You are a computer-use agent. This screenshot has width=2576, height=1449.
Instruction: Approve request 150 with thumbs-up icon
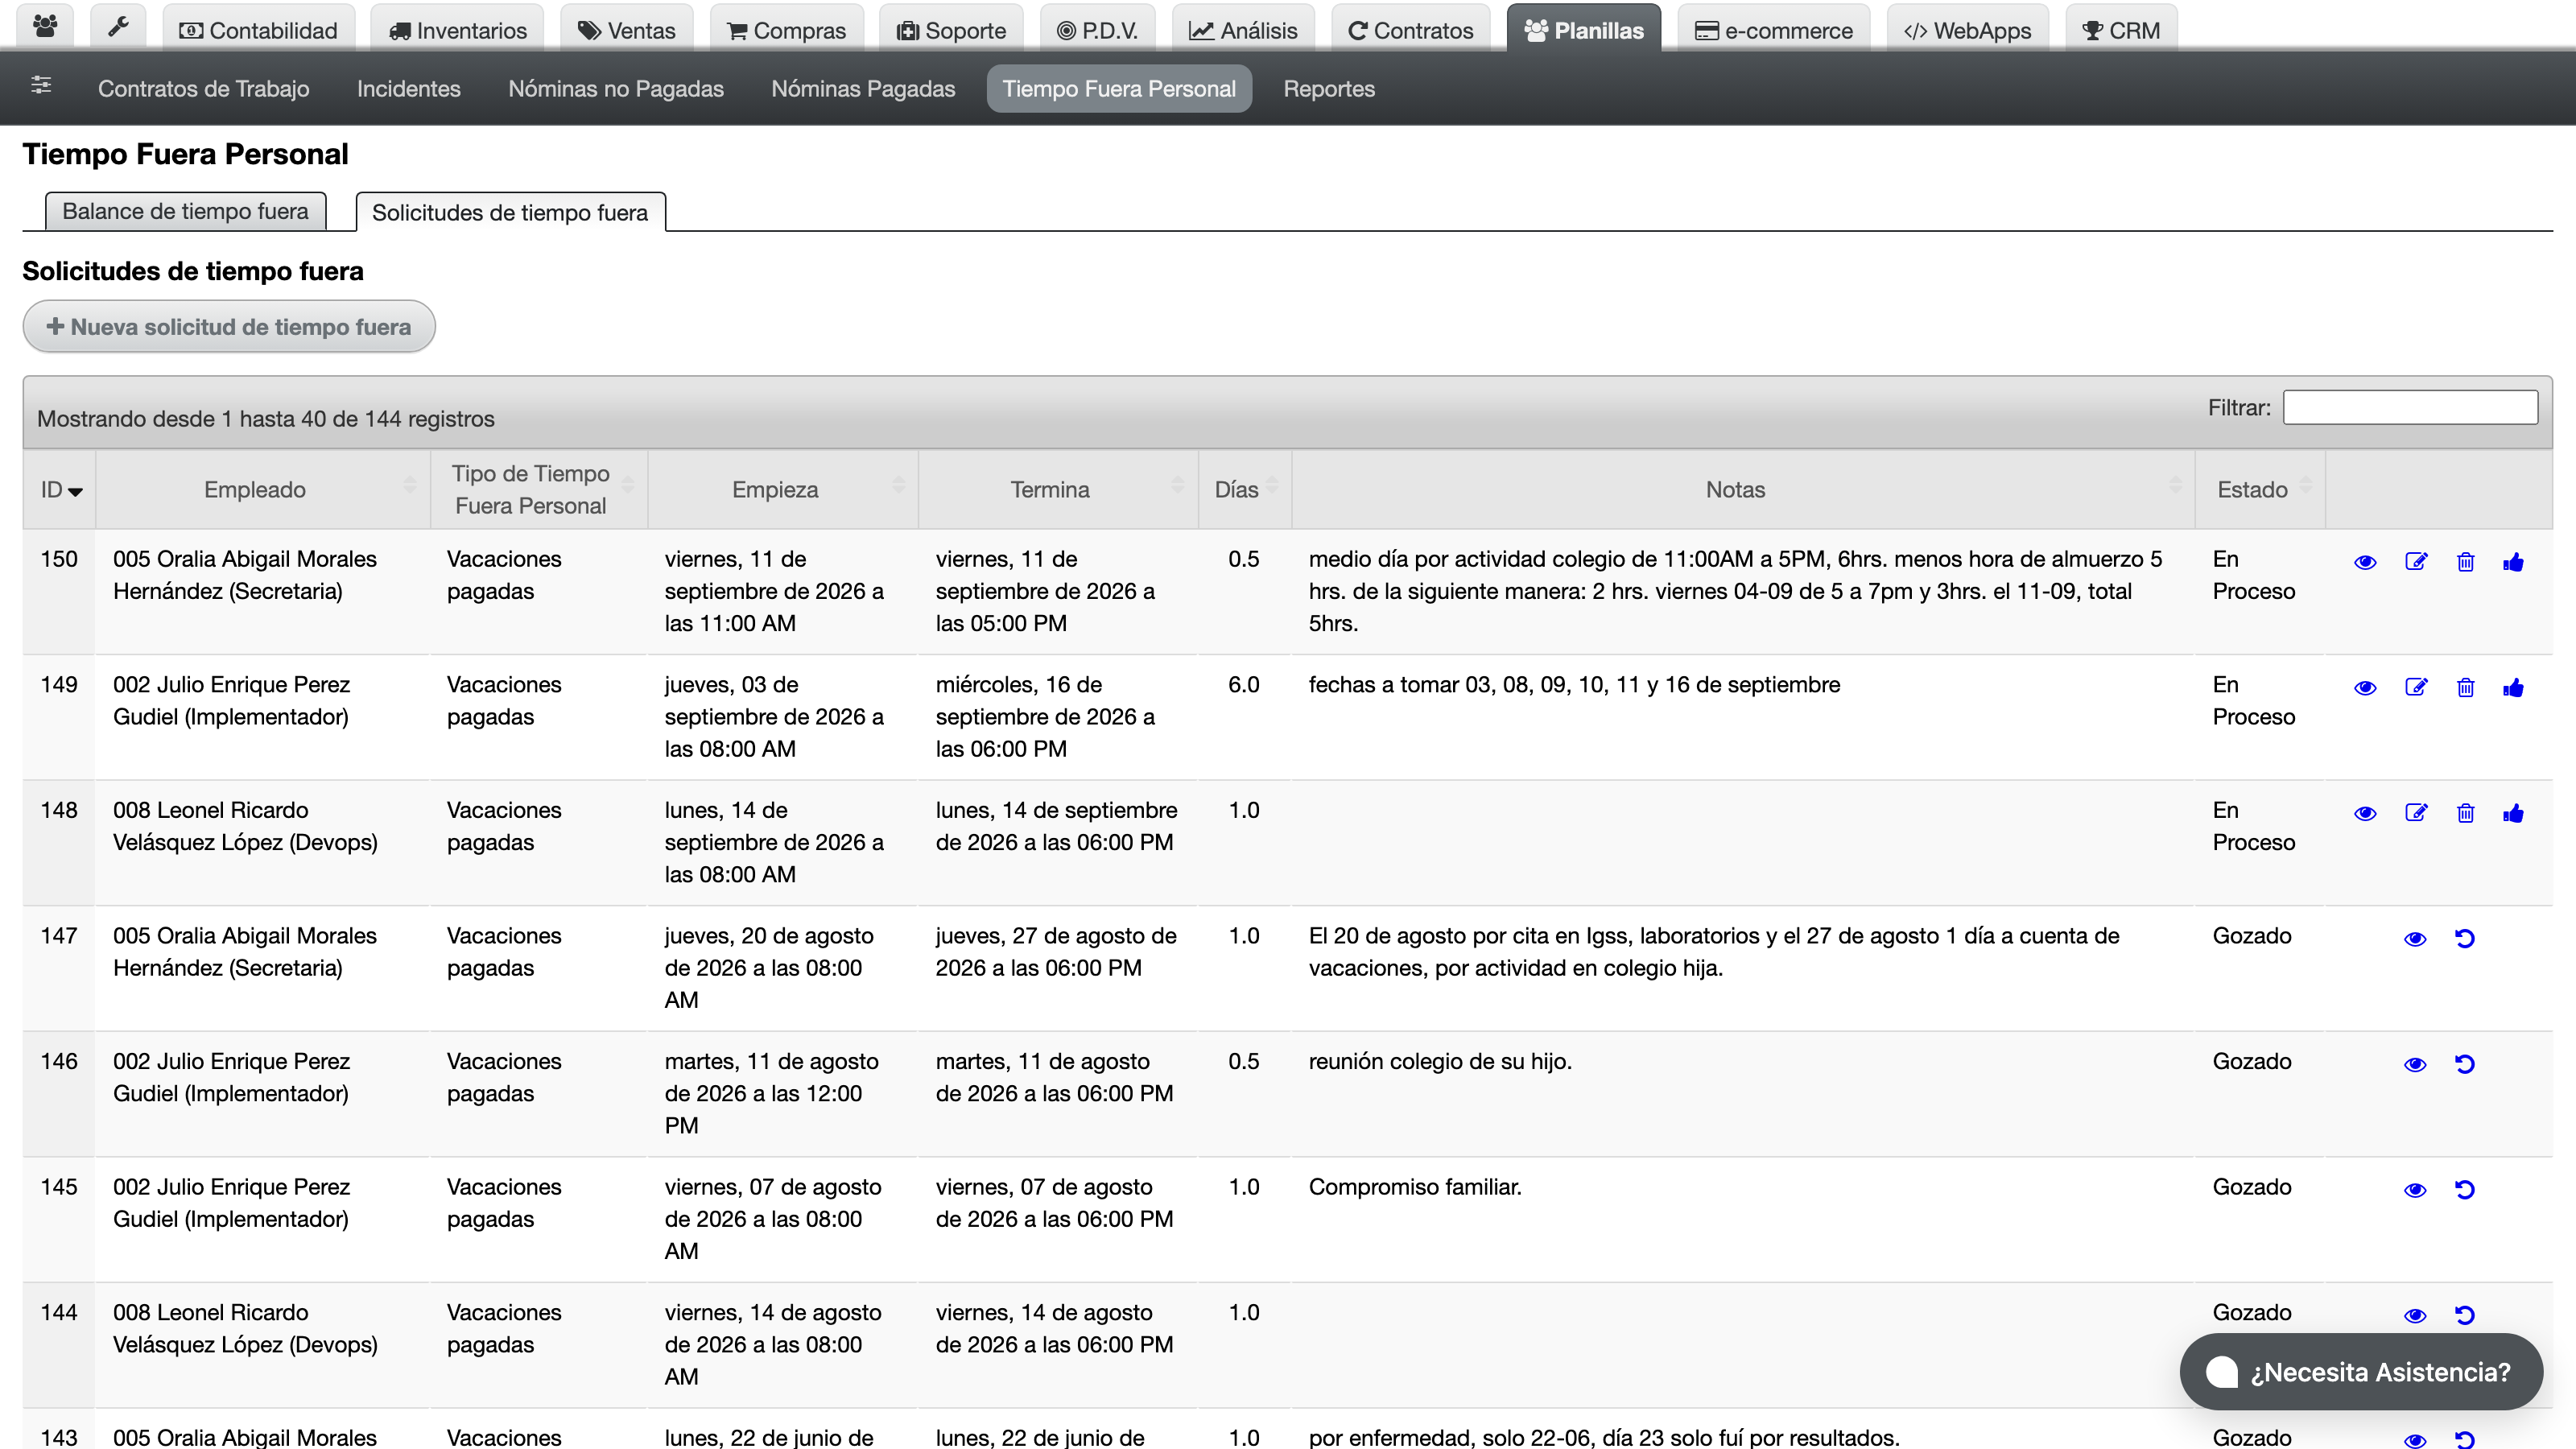tap(2513, 562)
